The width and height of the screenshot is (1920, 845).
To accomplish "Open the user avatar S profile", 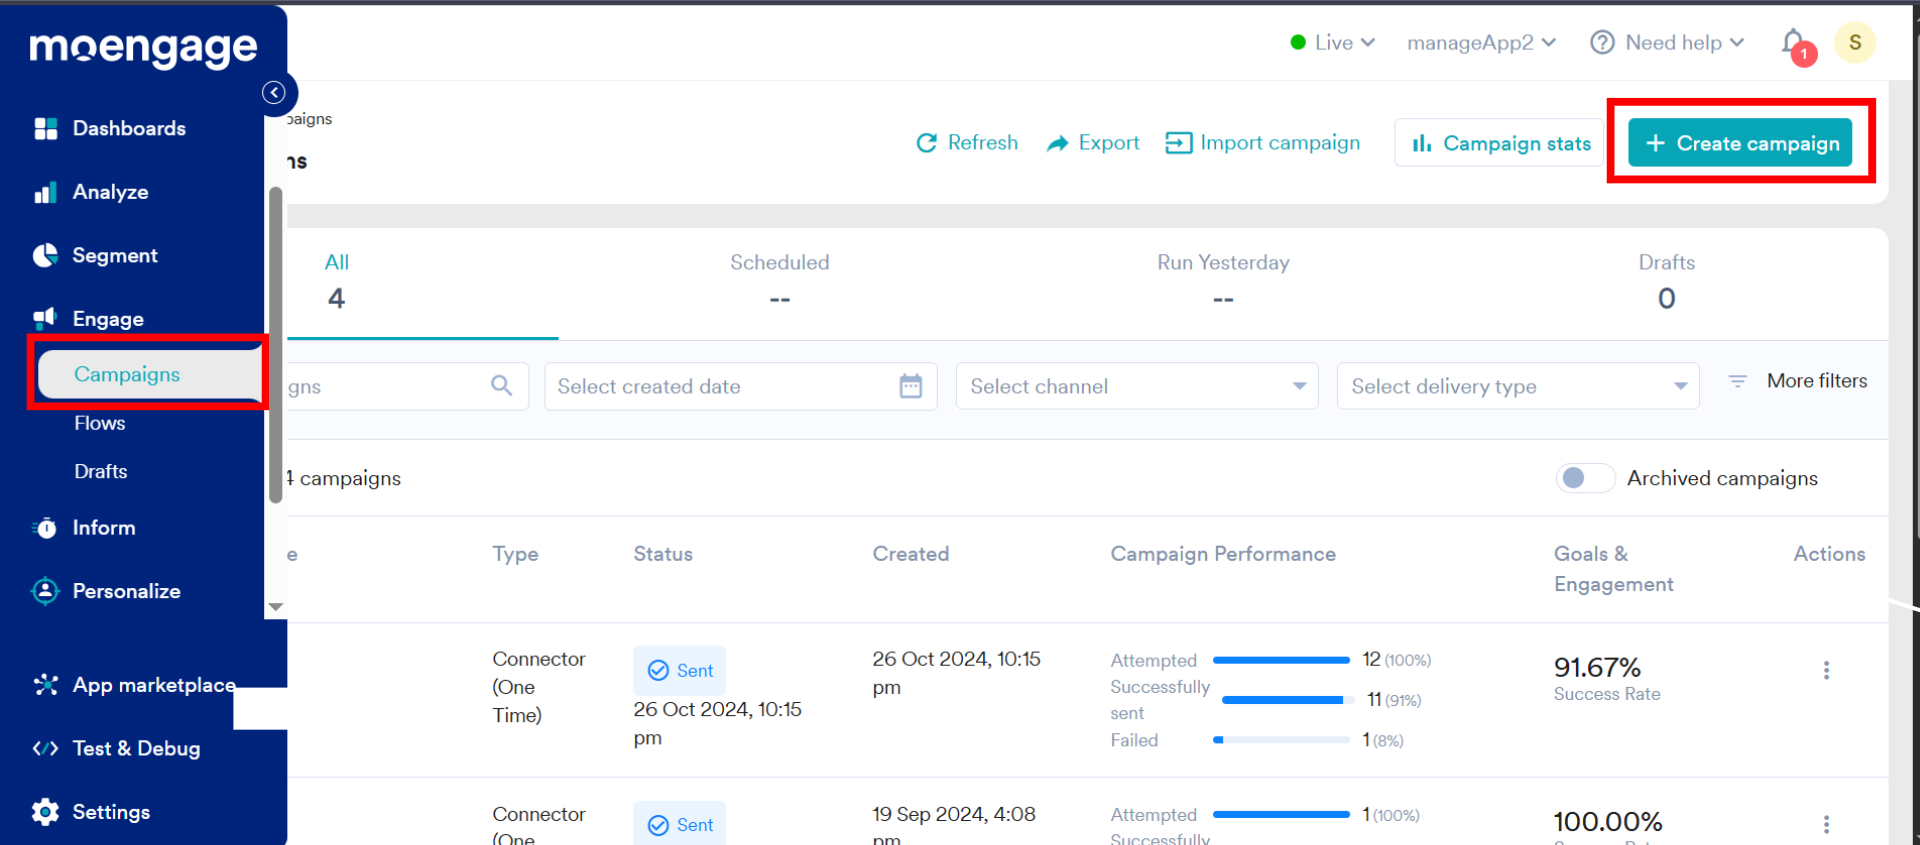I will (1855, 43).
